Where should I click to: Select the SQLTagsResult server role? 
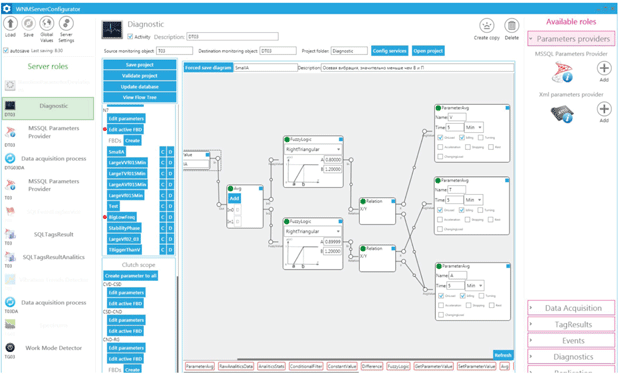click(x=48, y=236)
